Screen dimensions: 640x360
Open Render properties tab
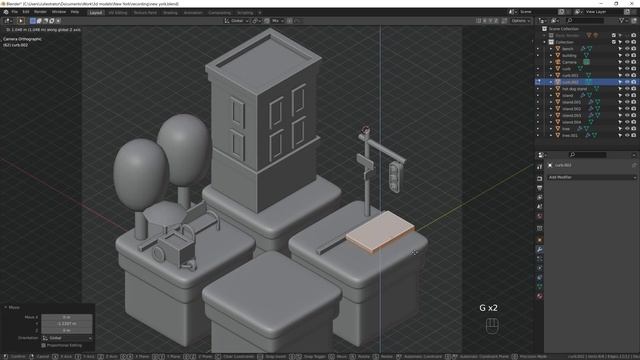coord(540,178)
